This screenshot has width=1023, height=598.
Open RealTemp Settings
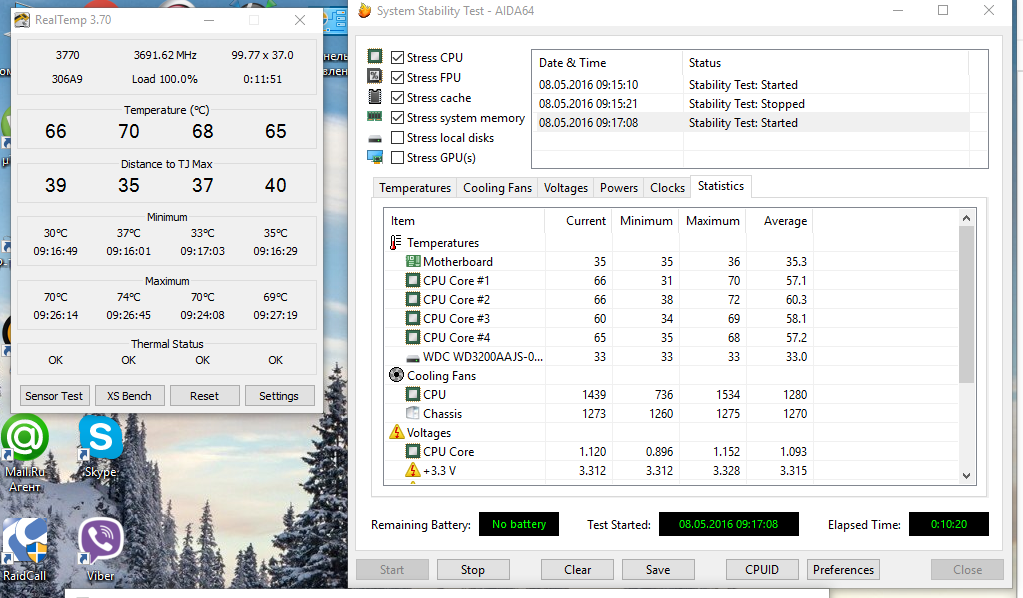279,396
